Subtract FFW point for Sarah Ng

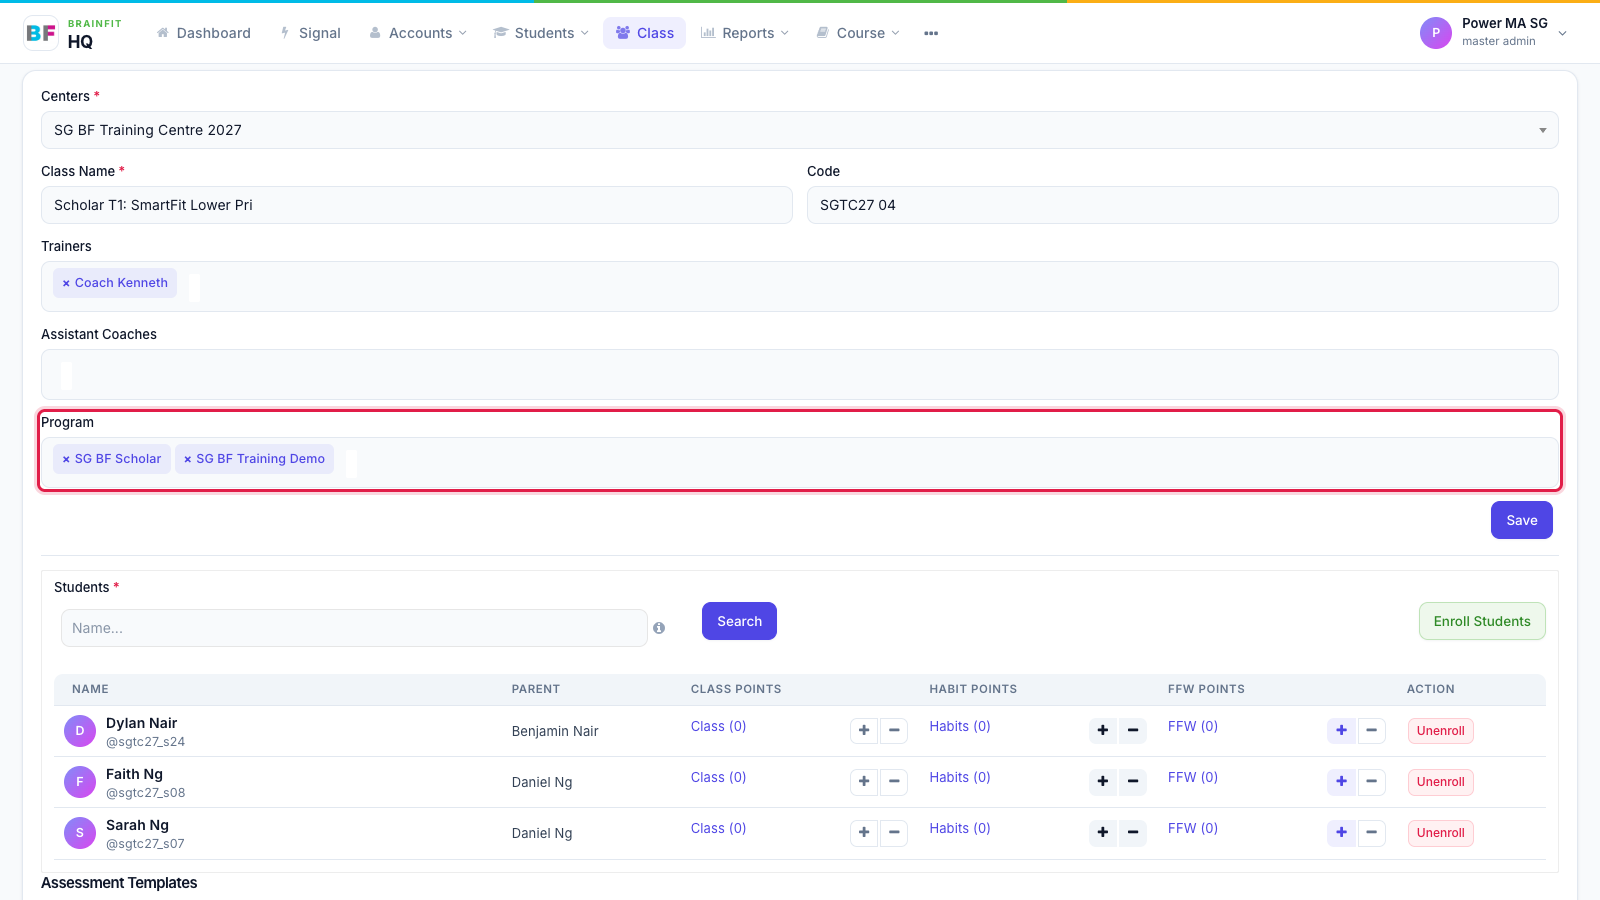pyautogui.click(x=1372, y=832)
